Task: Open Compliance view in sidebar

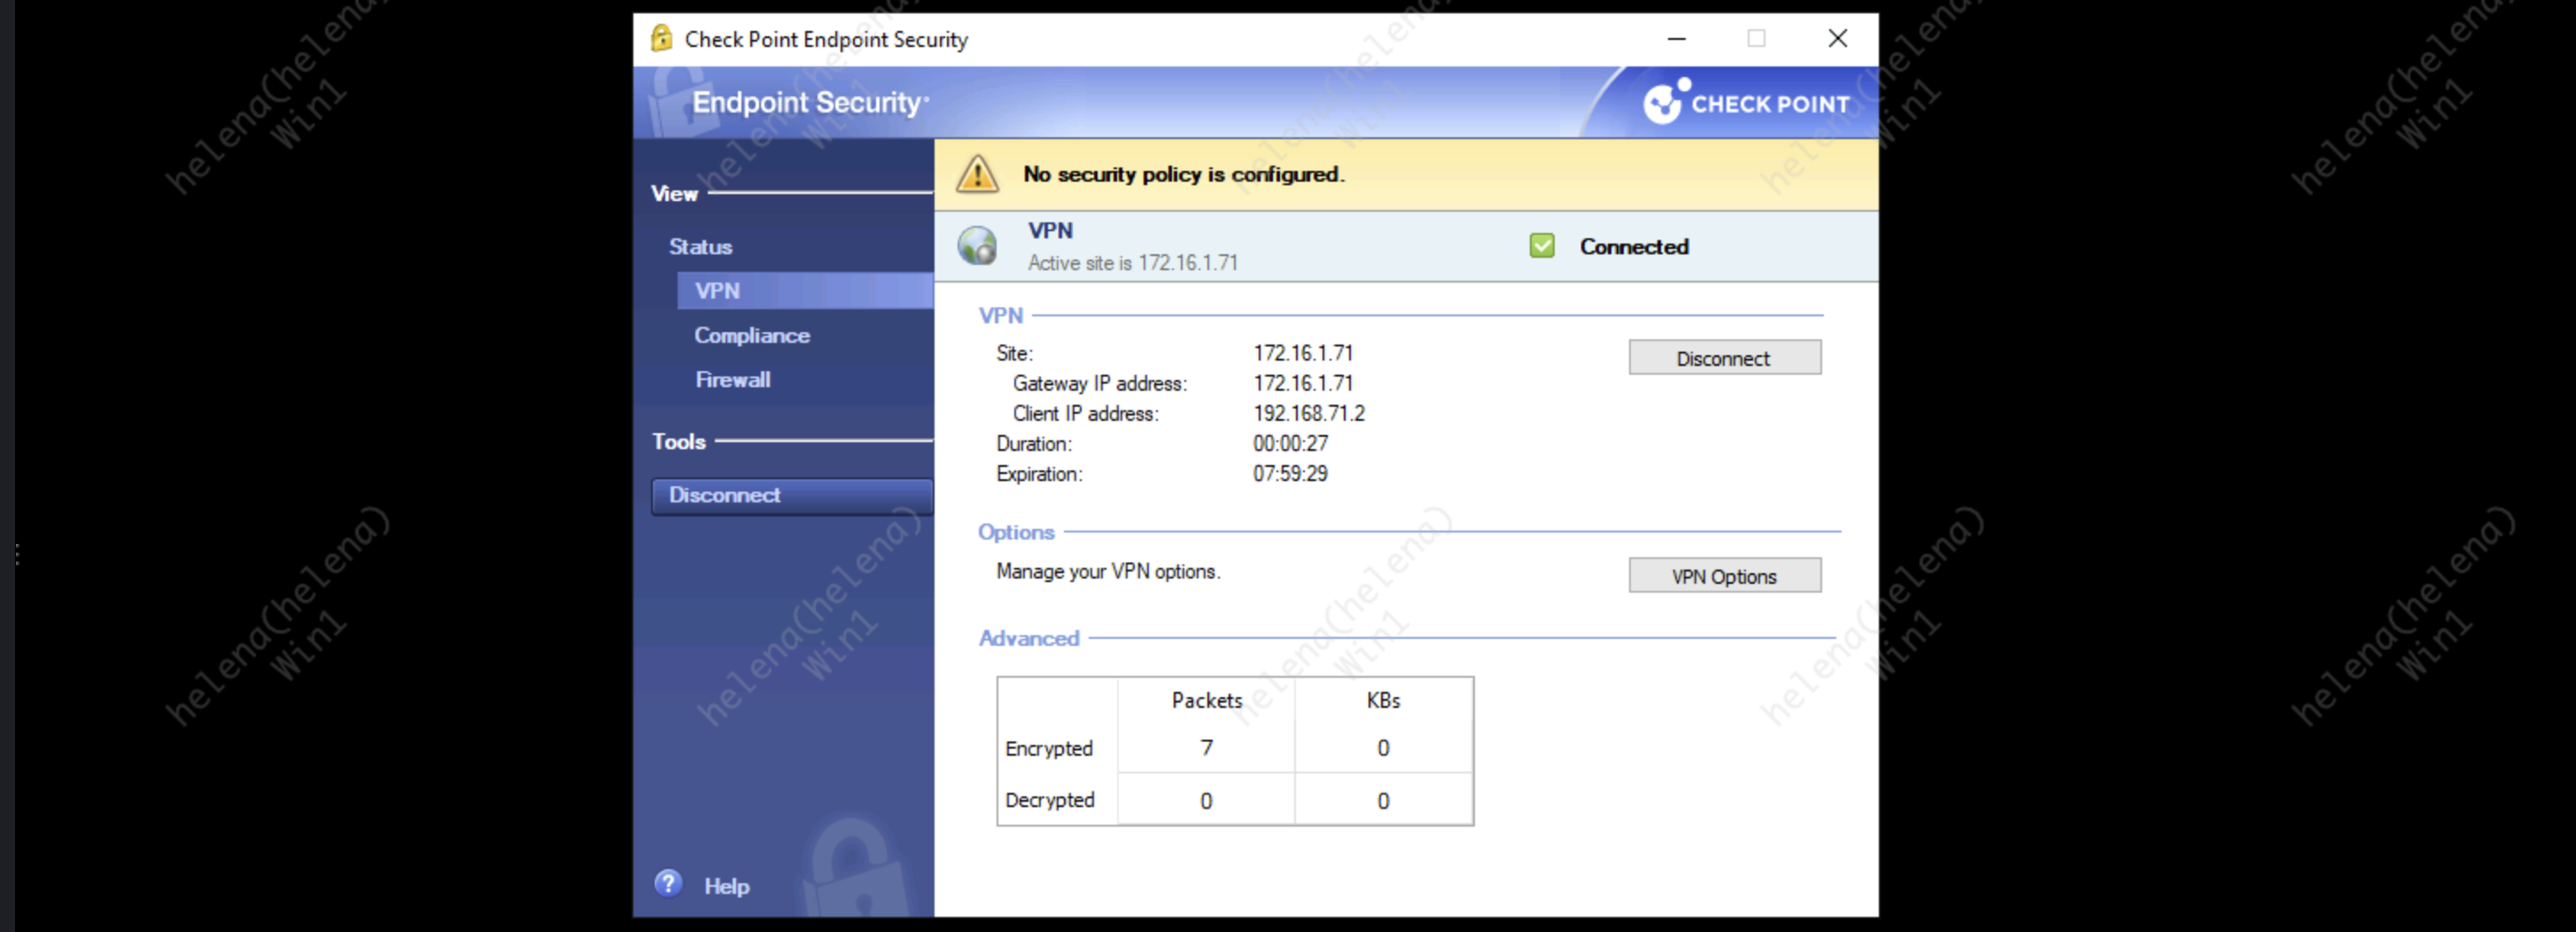Action: point(752,336)
